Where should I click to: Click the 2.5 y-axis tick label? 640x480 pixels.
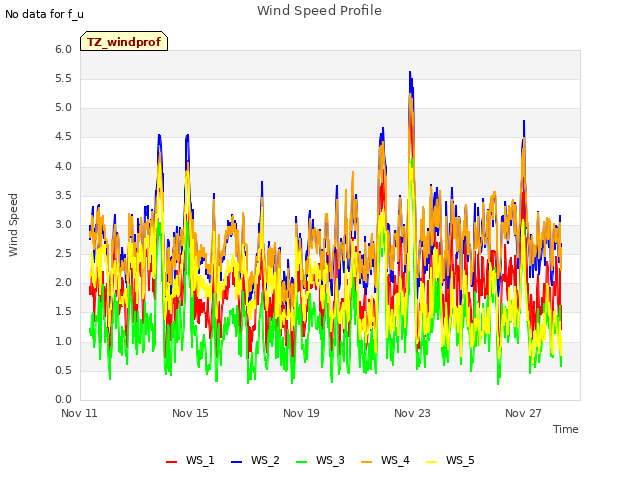[64, 253]
